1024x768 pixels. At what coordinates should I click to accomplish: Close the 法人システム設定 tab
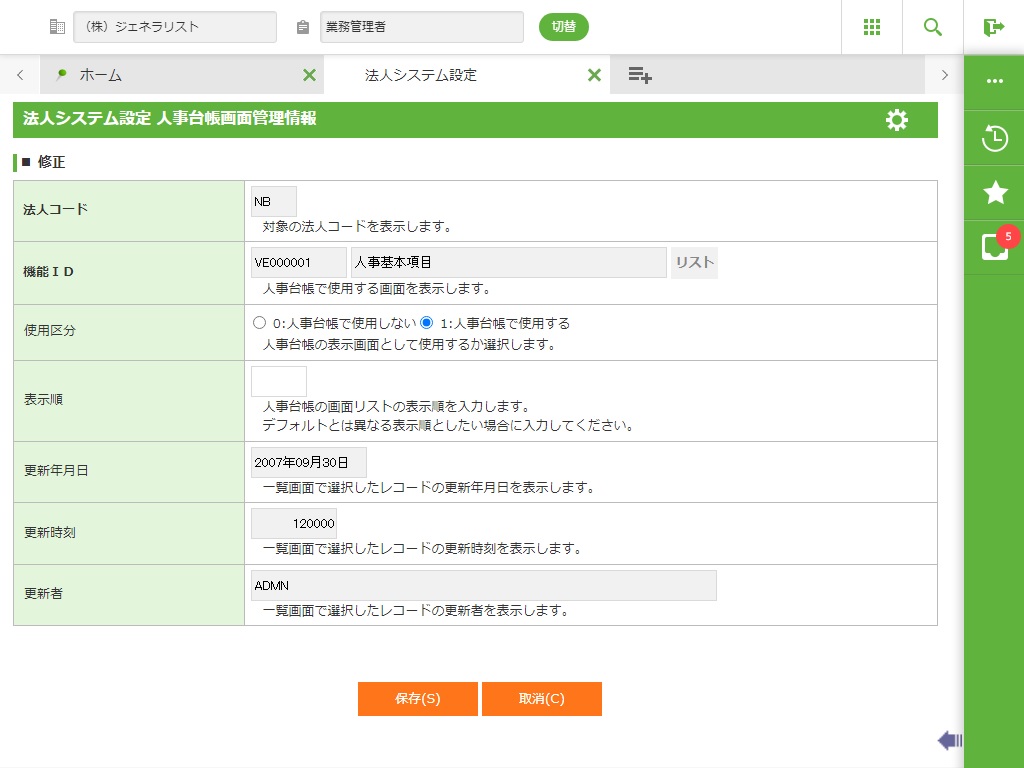[594, 75]
